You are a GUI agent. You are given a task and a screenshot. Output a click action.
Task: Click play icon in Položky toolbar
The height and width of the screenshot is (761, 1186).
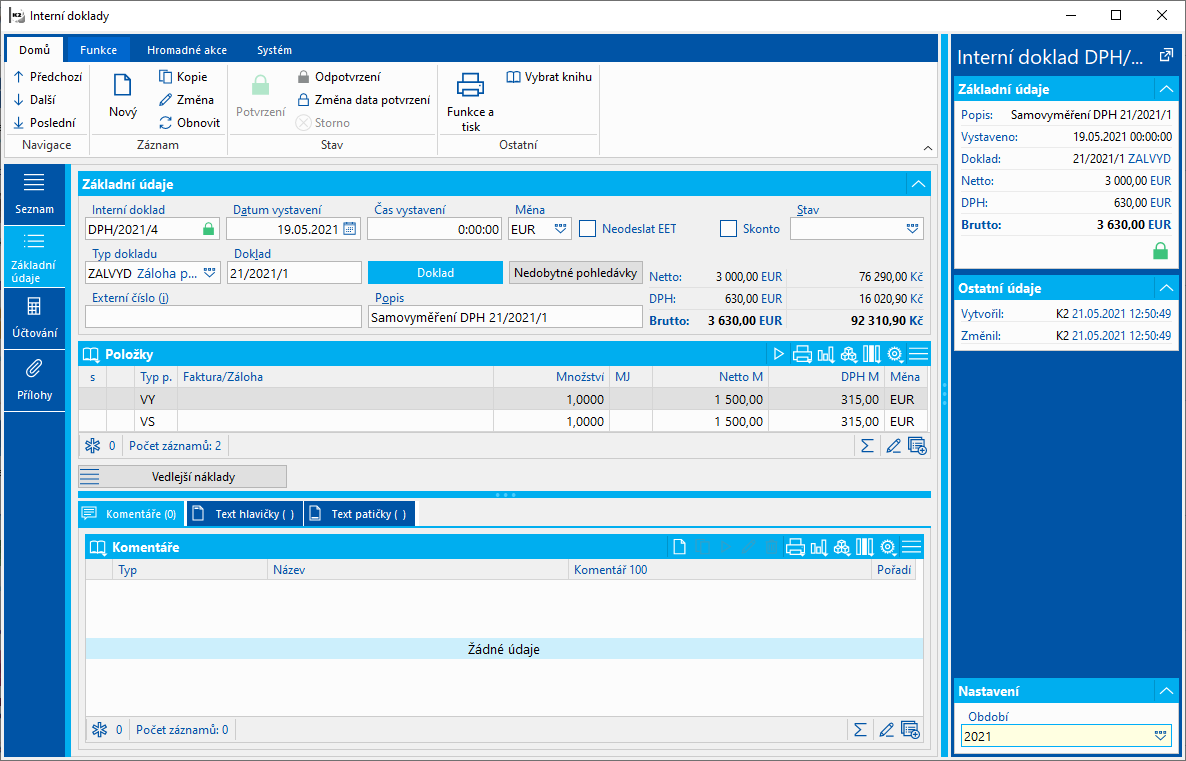(x=778, y=354)
